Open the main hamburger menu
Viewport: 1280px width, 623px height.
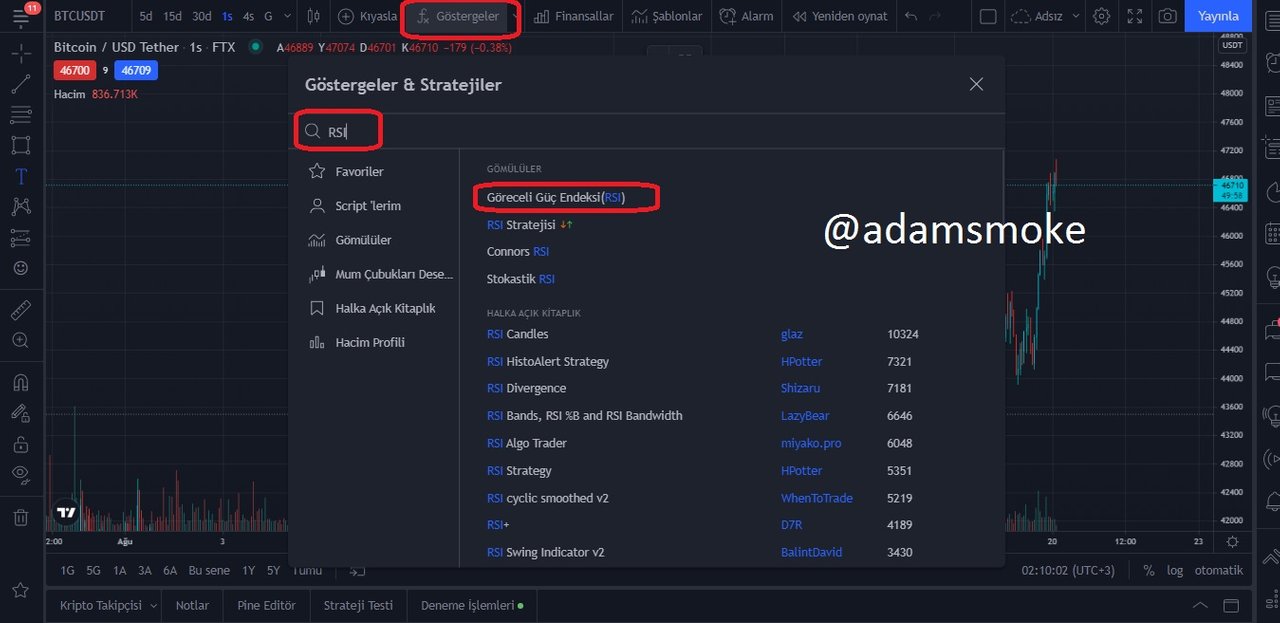(x=20, y=16)
